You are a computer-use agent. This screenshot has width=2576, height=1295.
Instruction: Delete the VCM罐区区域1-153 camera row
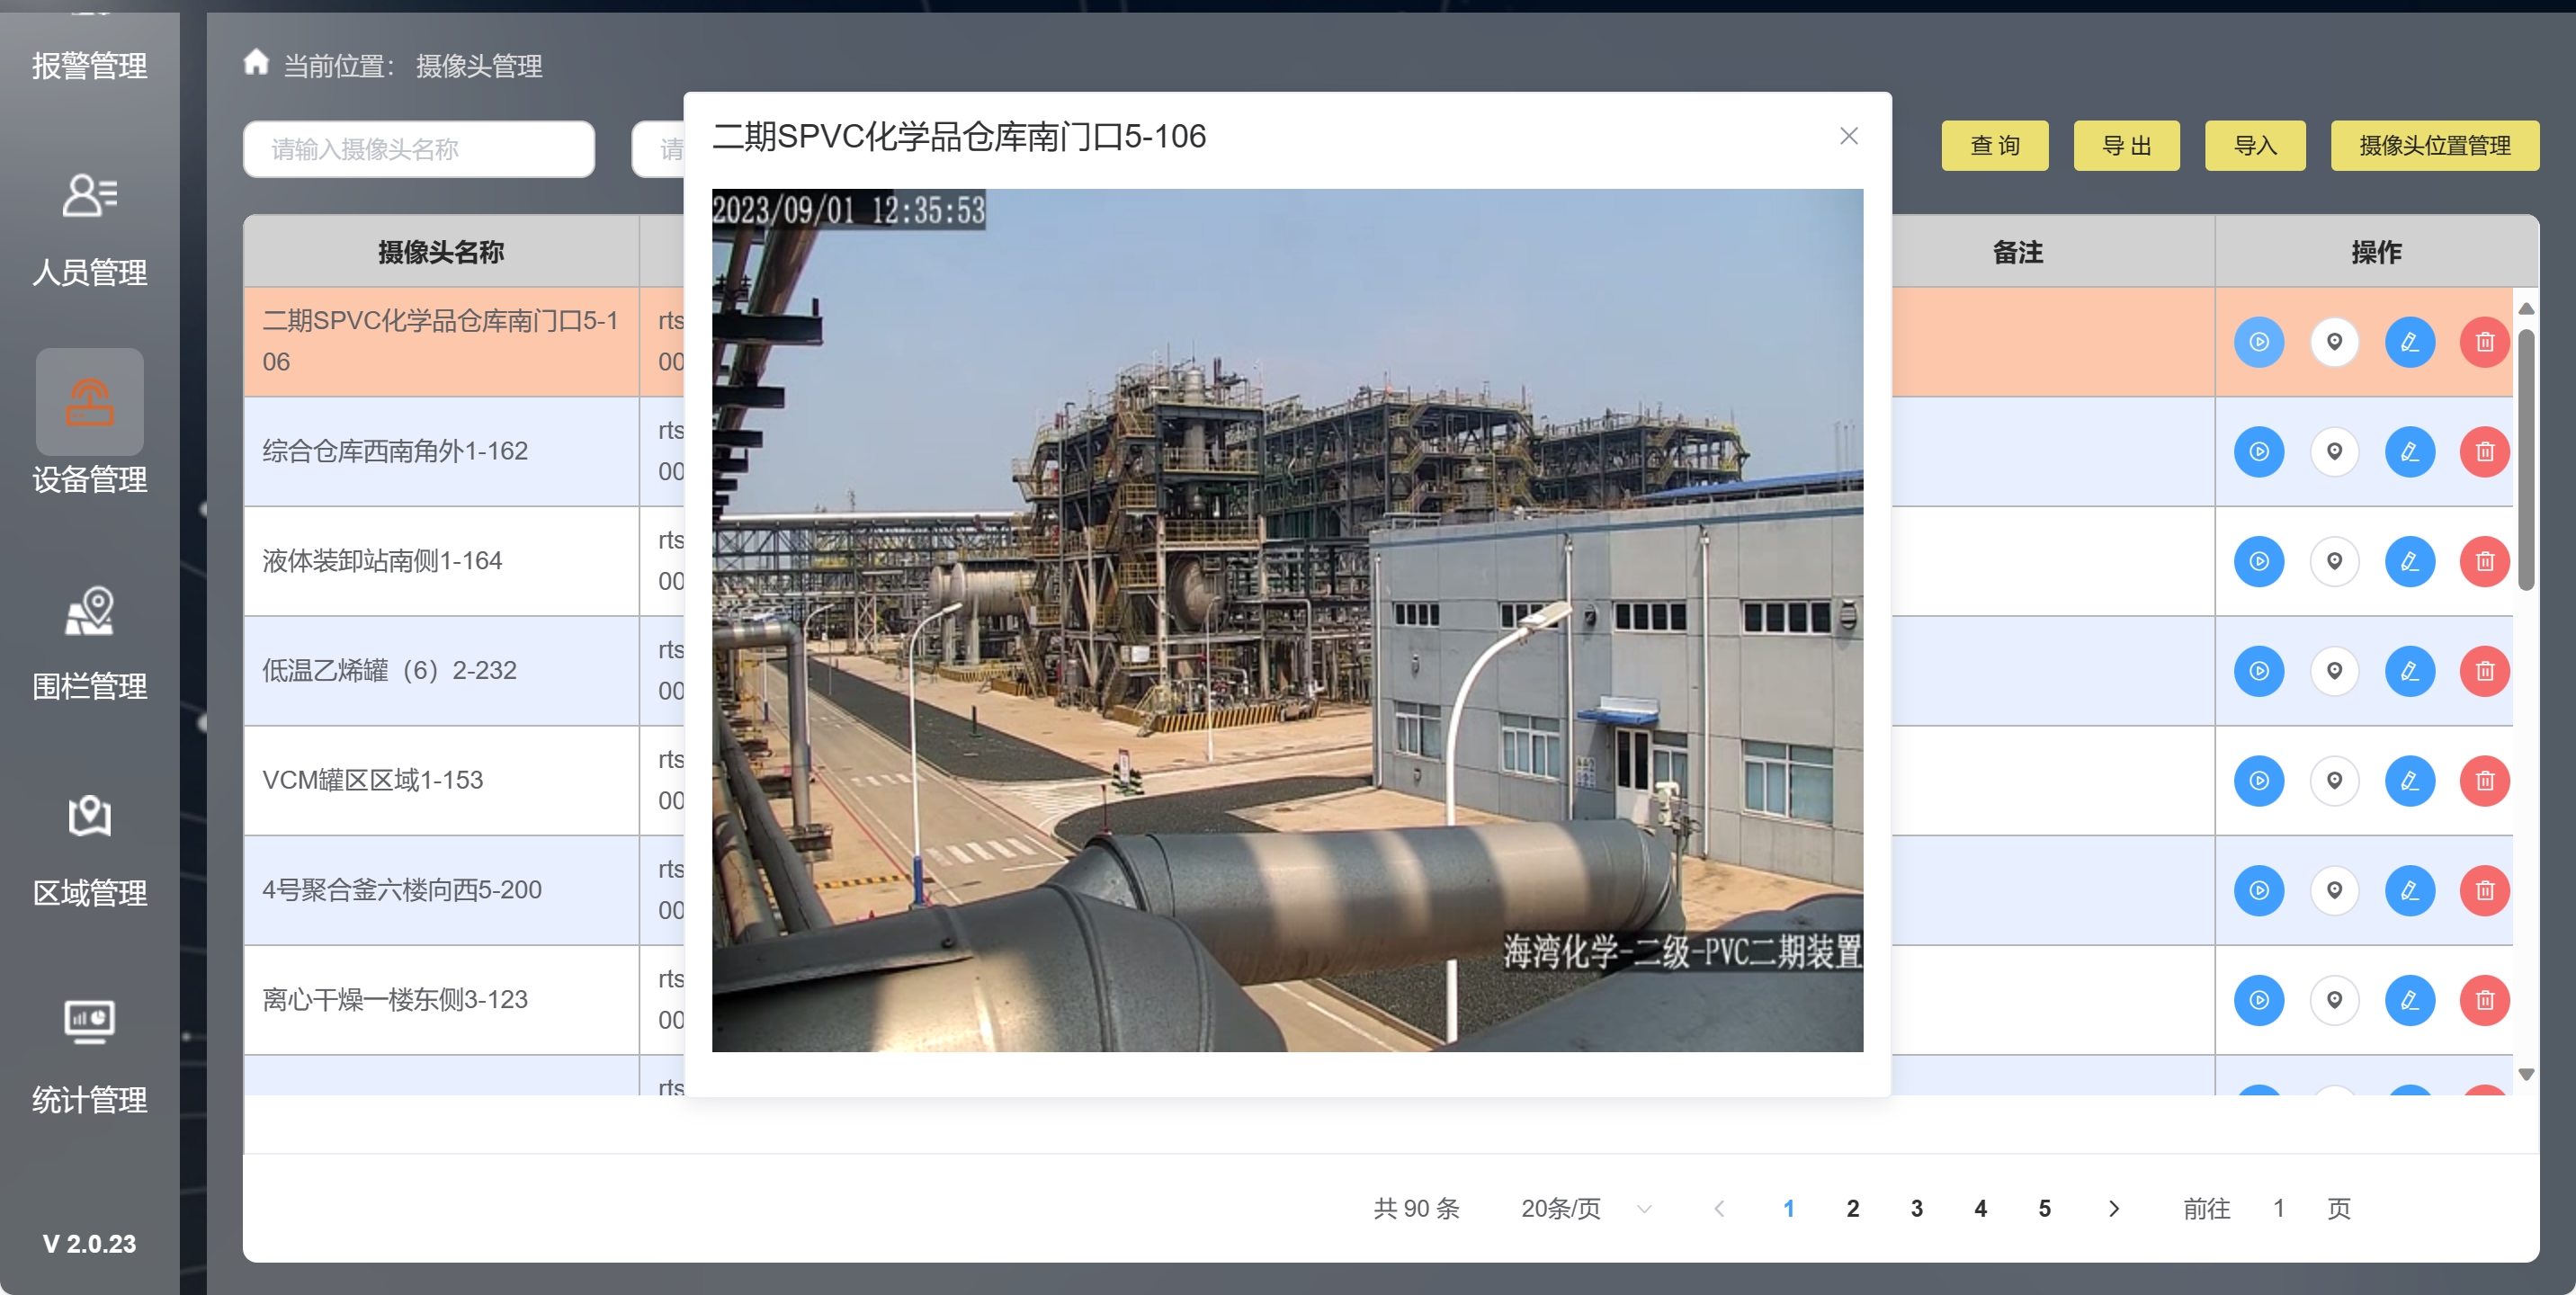(2483, 781)
